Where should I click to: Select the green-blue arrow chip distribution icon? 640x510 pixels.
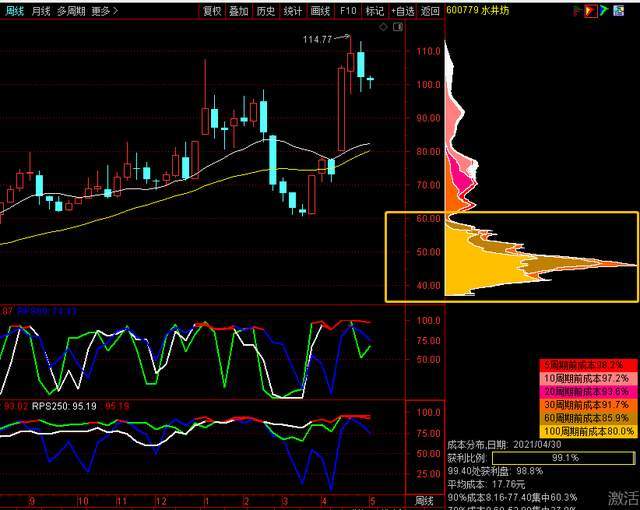(604, 11)
